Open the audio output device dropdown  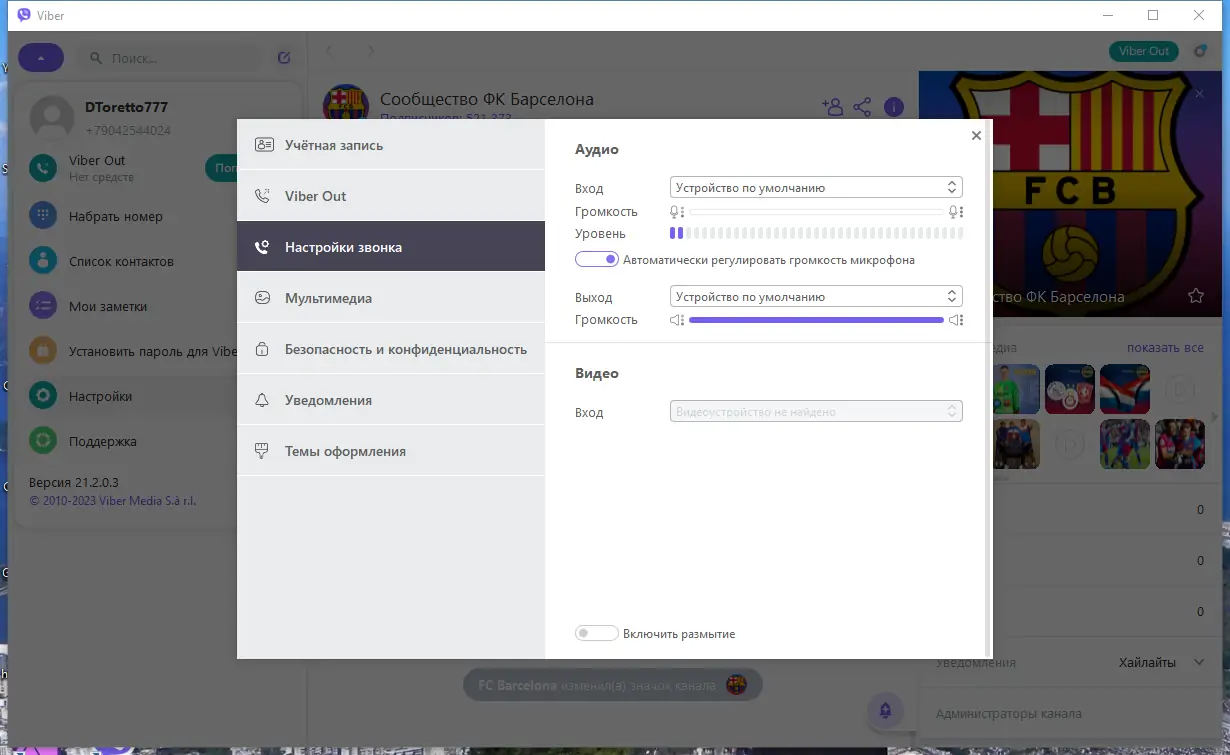tap(816, 296)
